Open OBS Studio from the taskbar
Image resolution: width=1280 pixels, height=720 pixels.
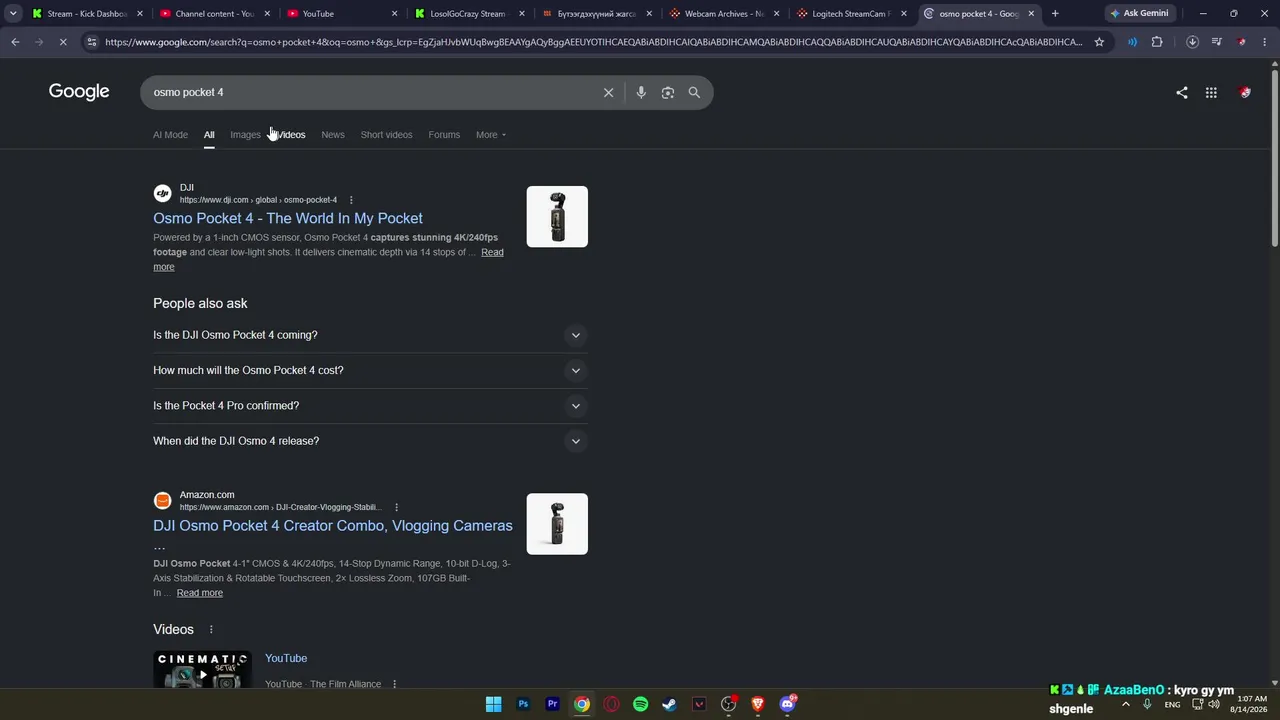point(729,704)
